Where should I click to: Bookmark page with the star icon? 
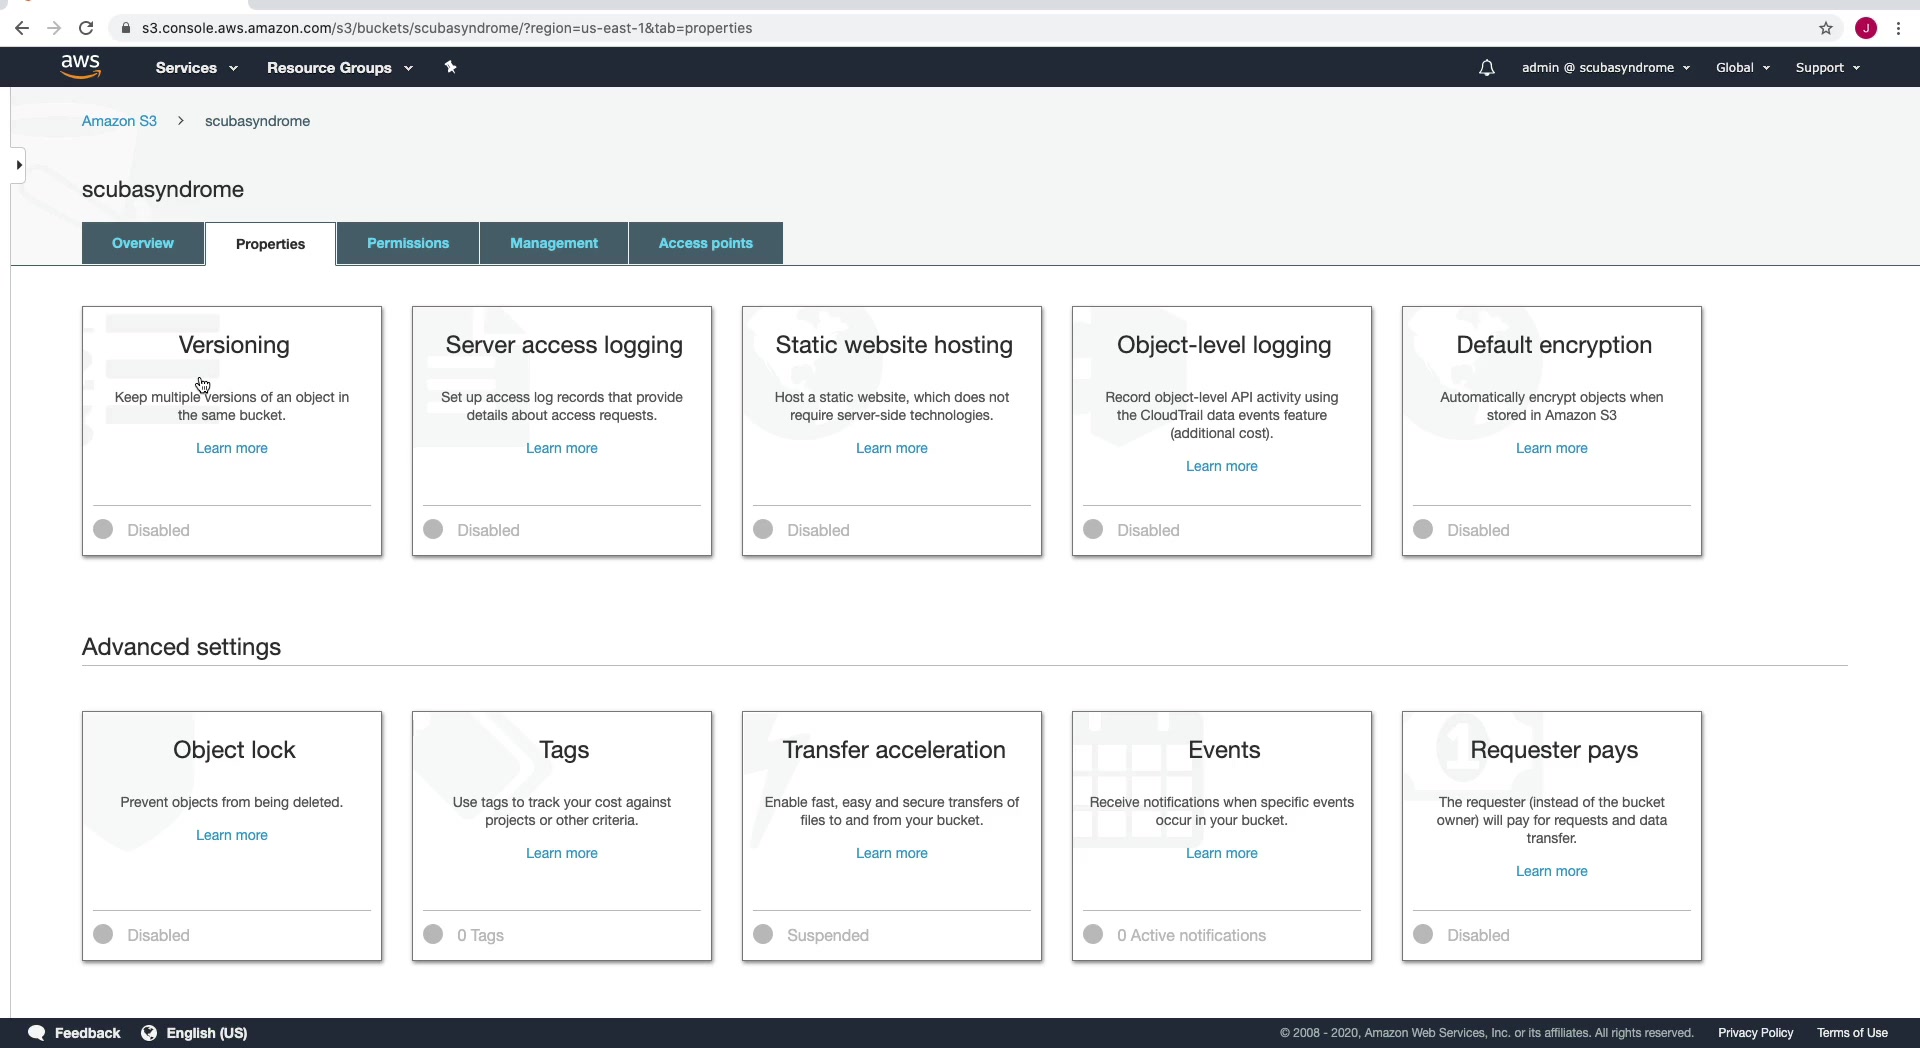[x=1826, y=28]
